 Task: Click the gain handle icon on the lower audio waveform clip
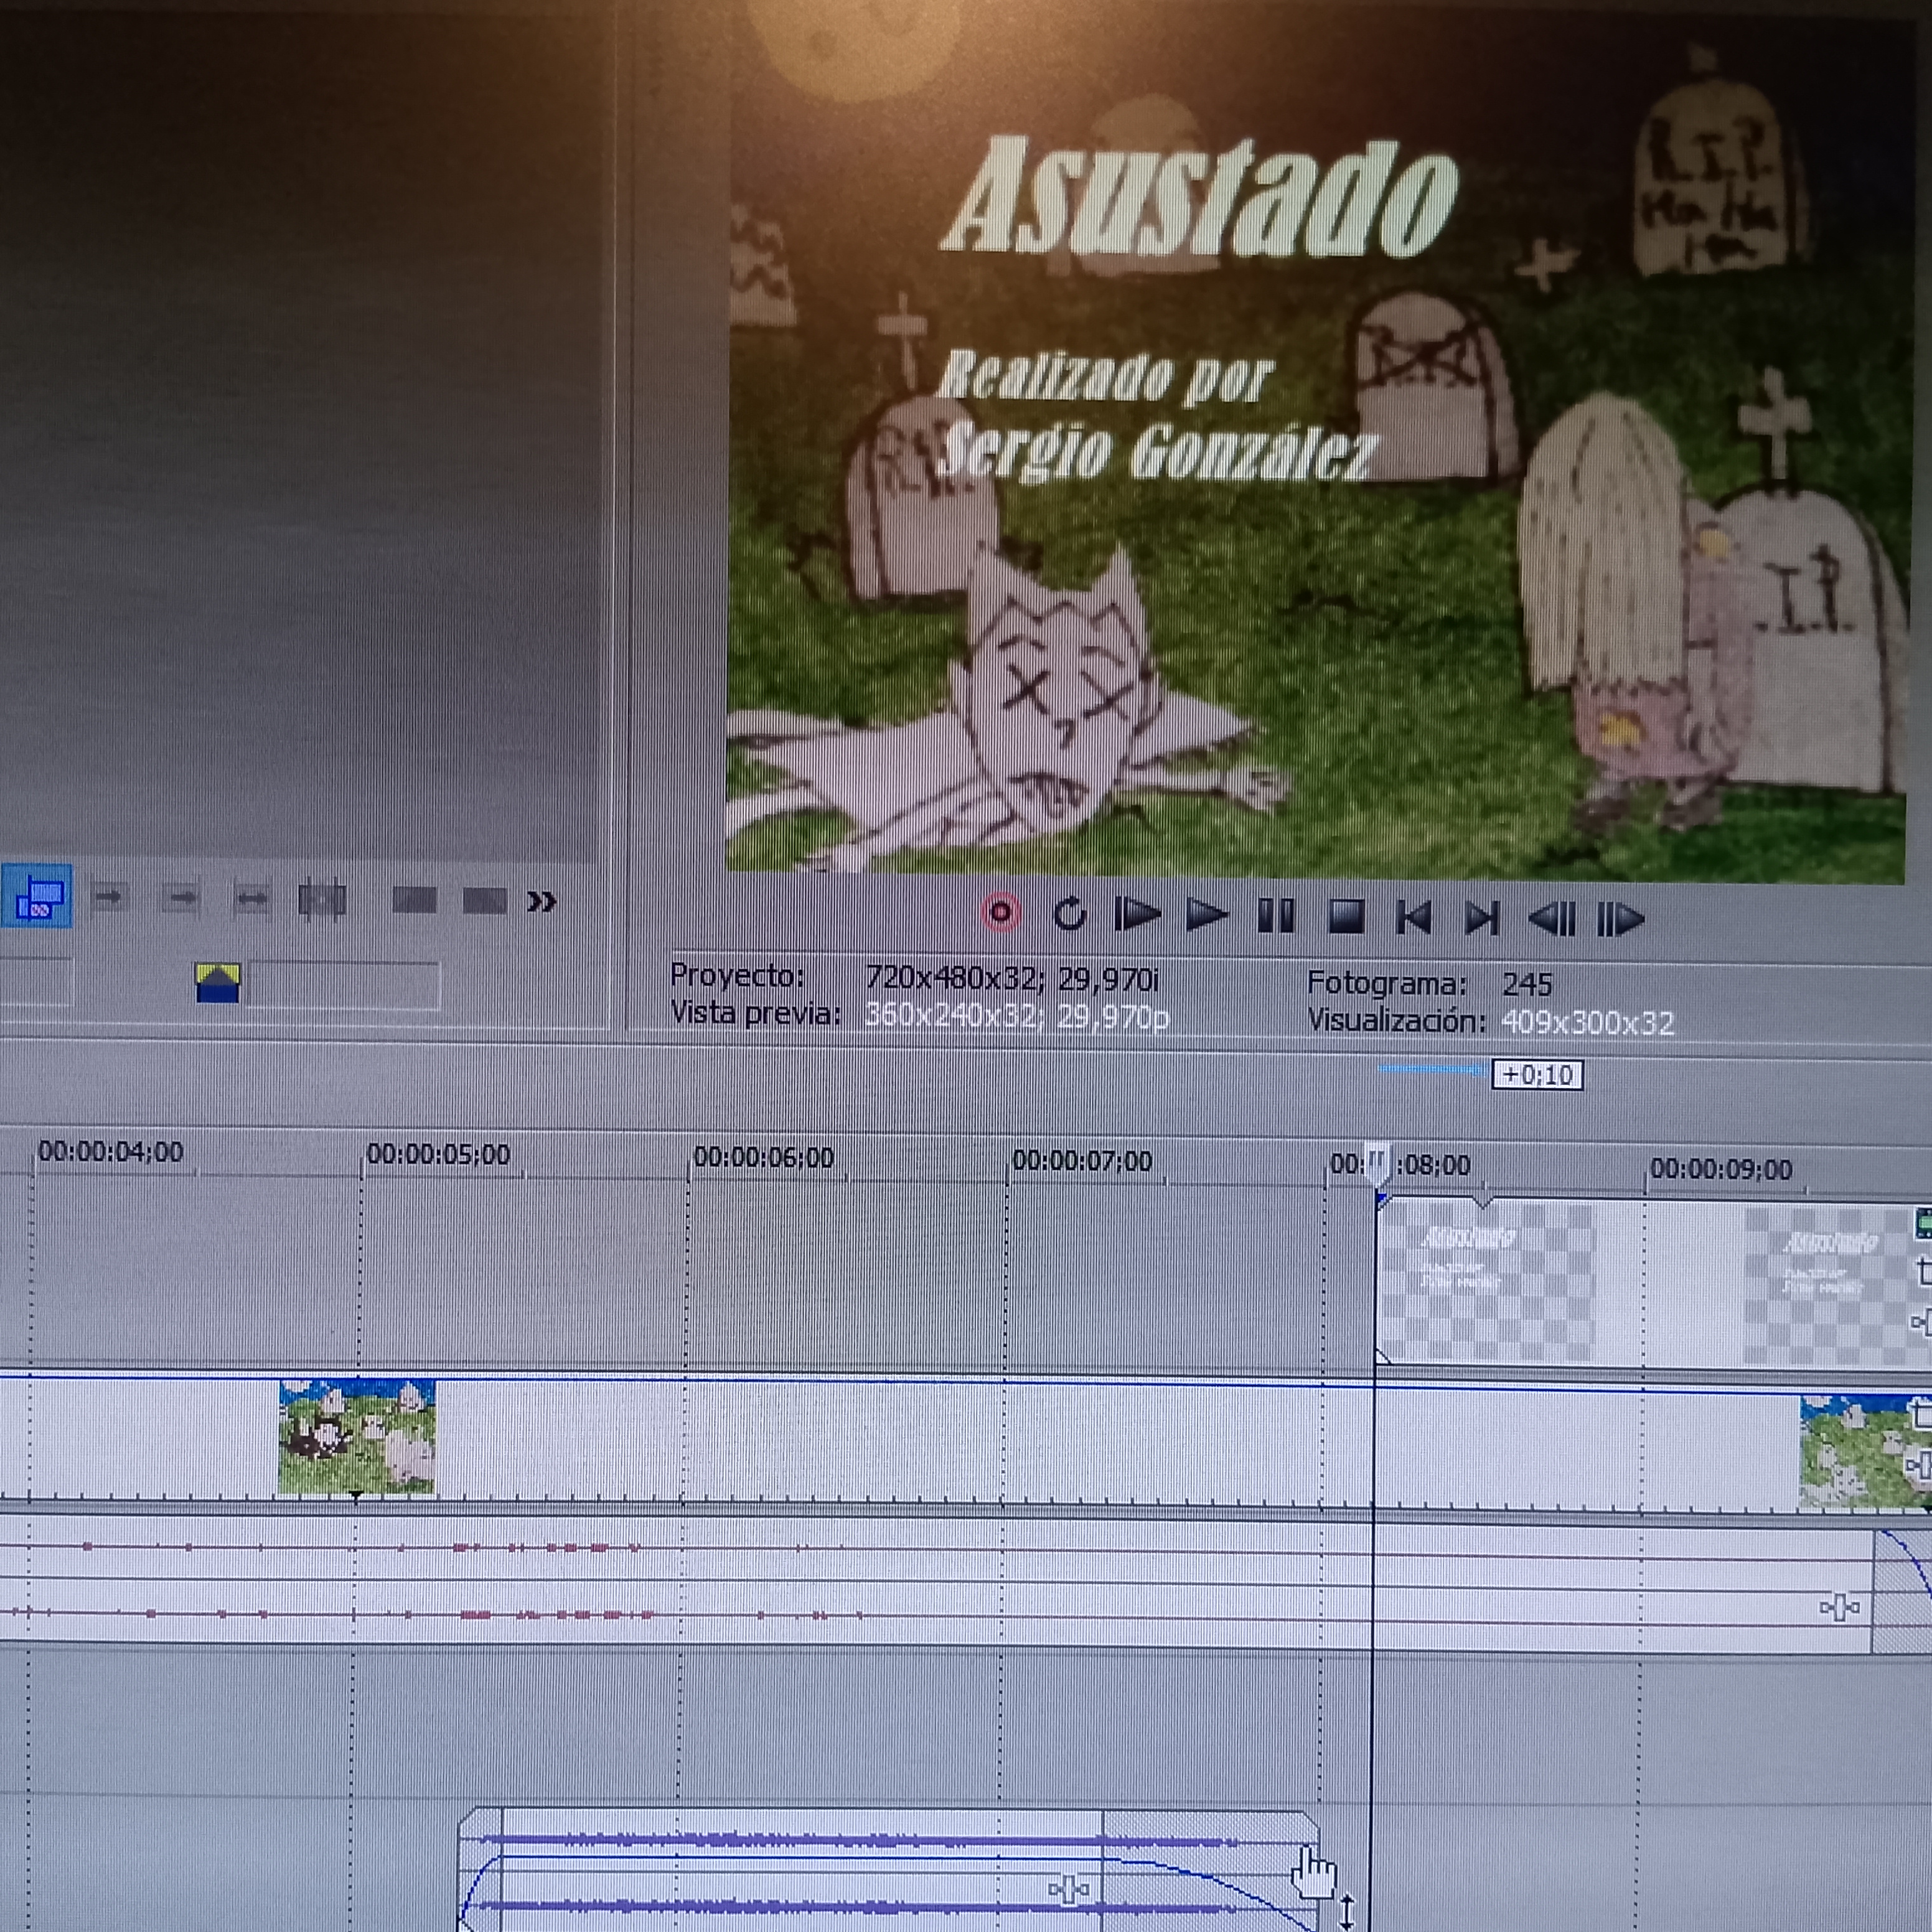tap(1069, 1889)
